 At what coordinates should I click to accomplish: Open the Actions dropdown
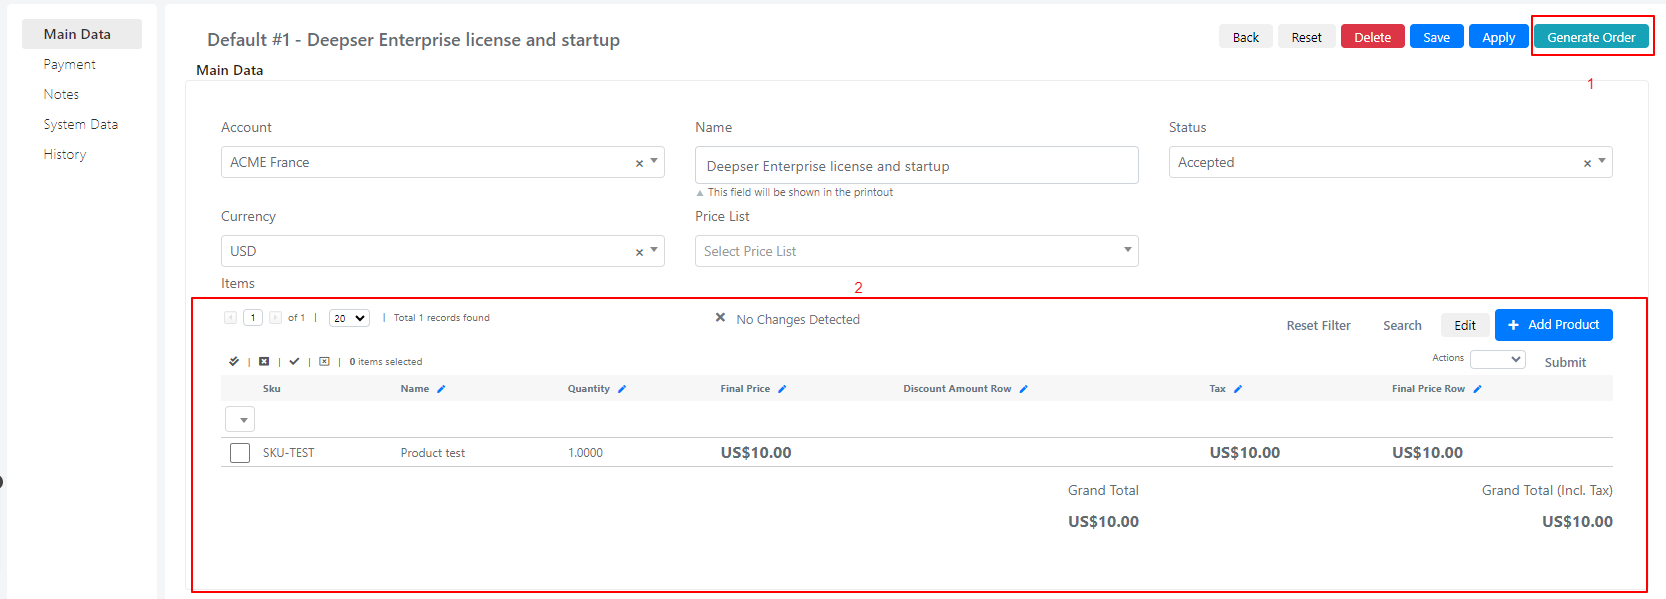(x=1497, y=359)
